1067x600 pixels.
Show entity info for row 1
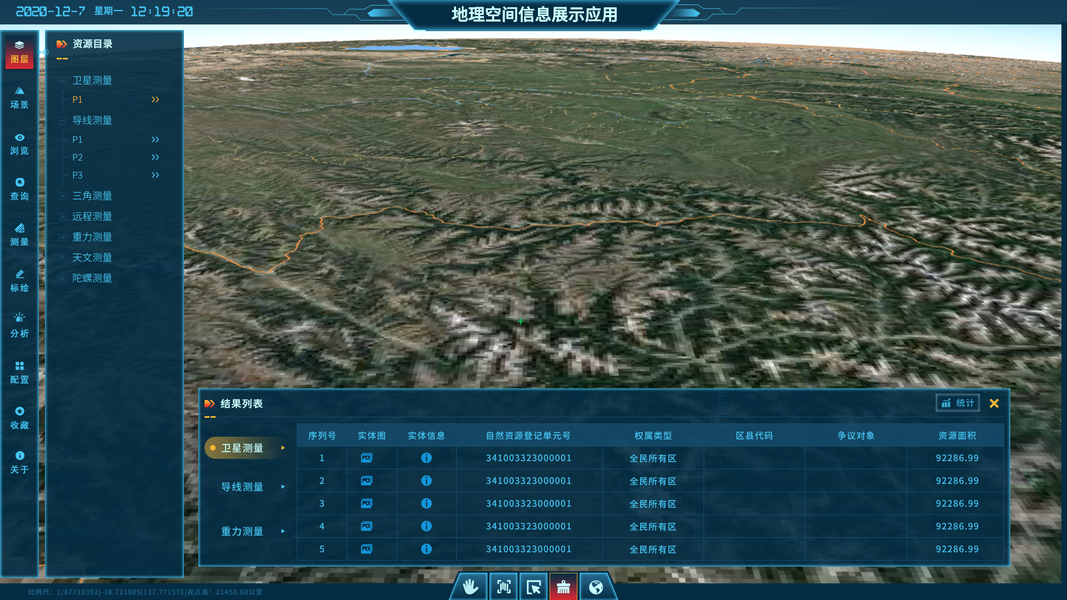tap(426, 459)
